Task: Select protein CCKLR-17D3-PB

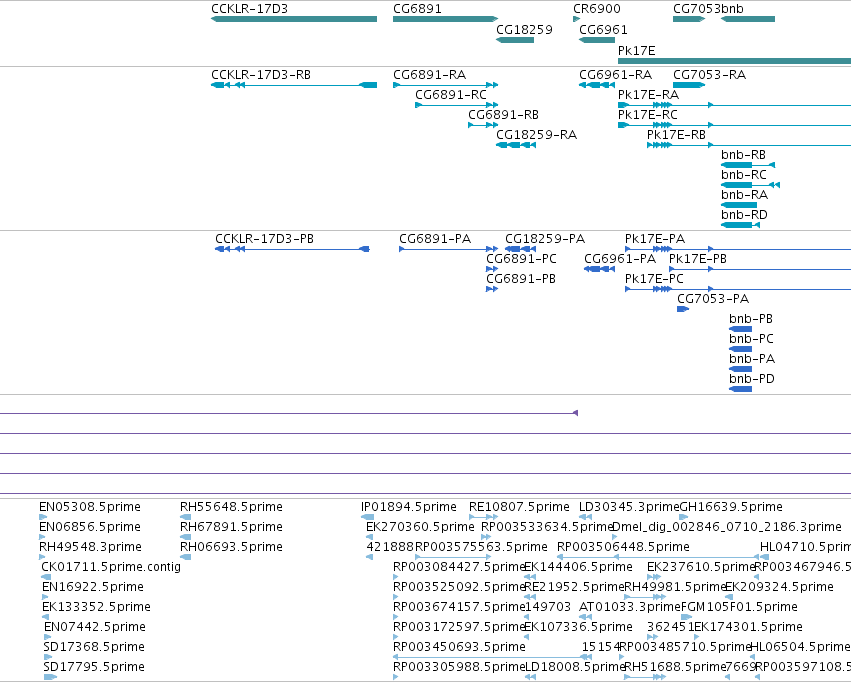Action: click(x=292, y=249)
